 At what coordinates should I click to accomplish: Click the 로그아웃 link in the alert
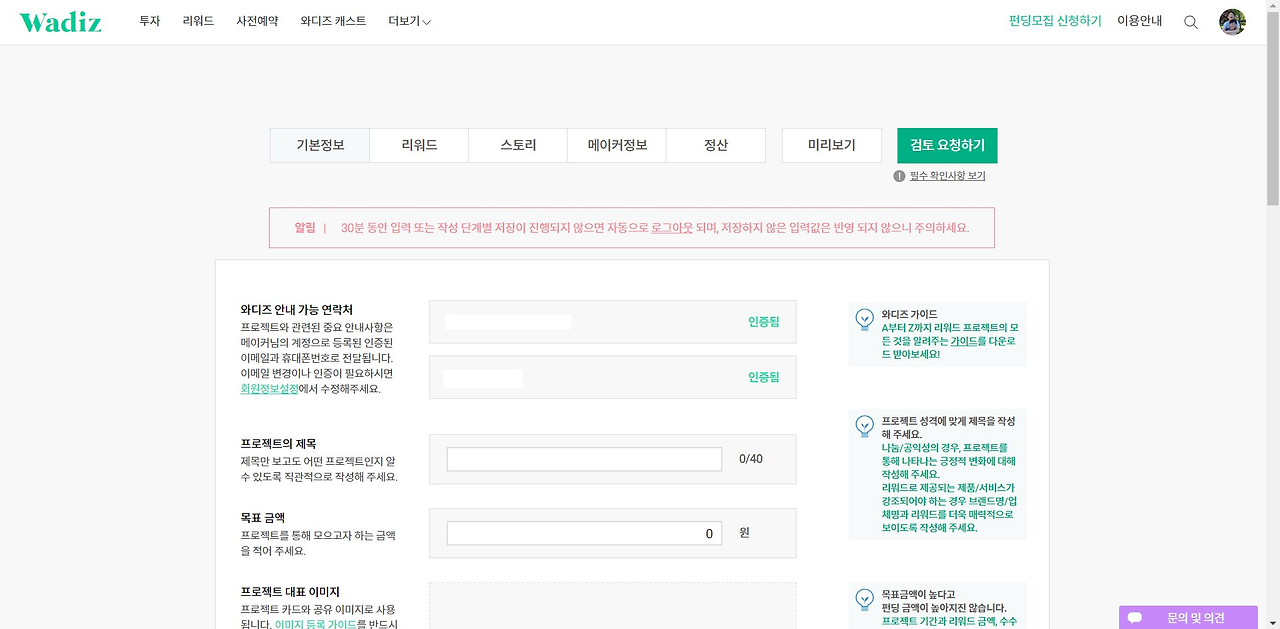pos(672,228)
